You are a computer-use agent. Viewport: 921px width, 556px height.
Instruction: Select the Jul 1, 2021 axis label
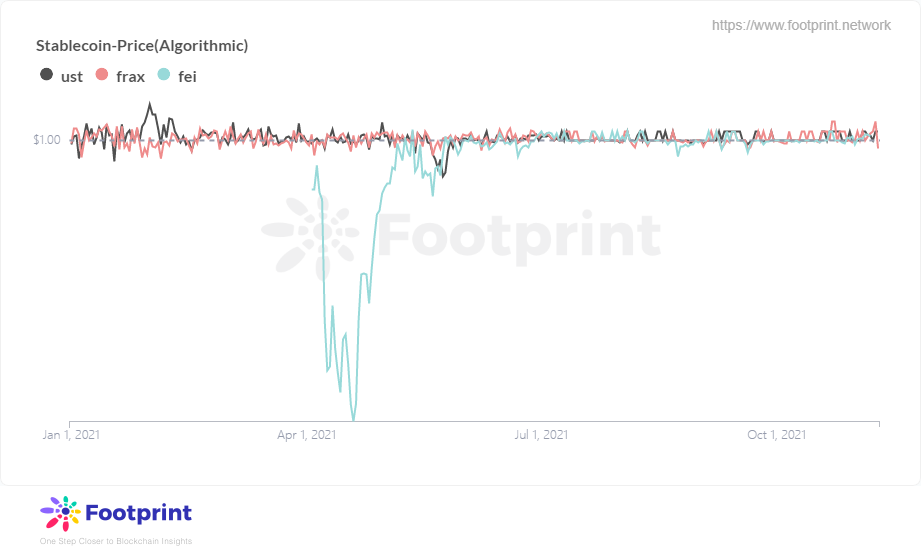[541, 435]
